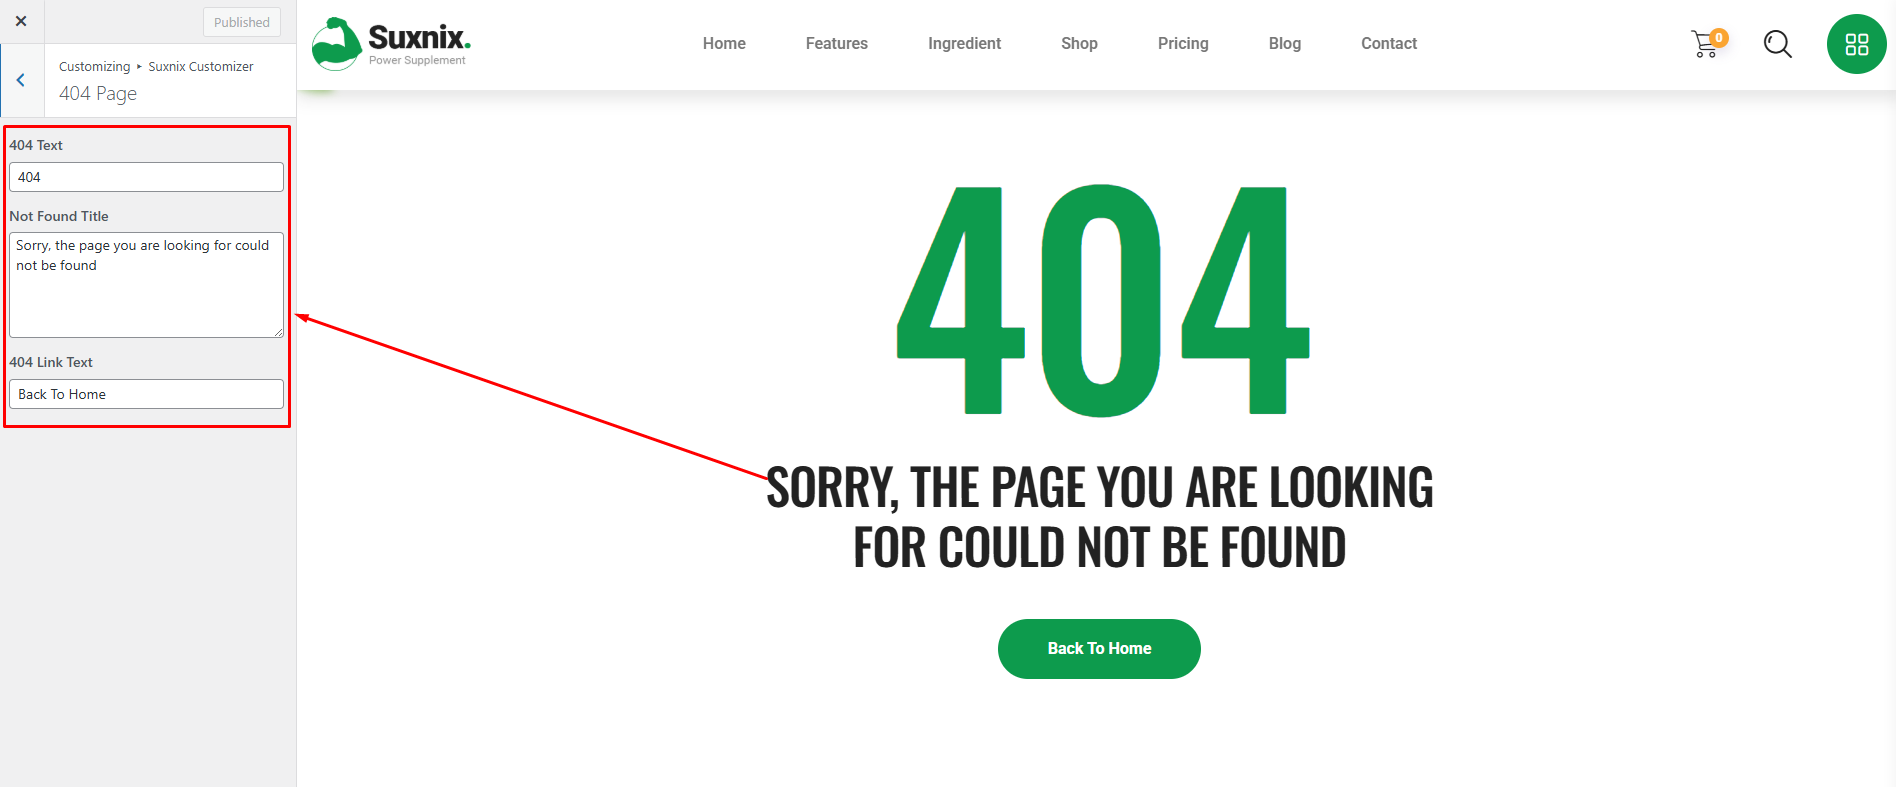Focus the 404 Link Text field

click(146, 394)
